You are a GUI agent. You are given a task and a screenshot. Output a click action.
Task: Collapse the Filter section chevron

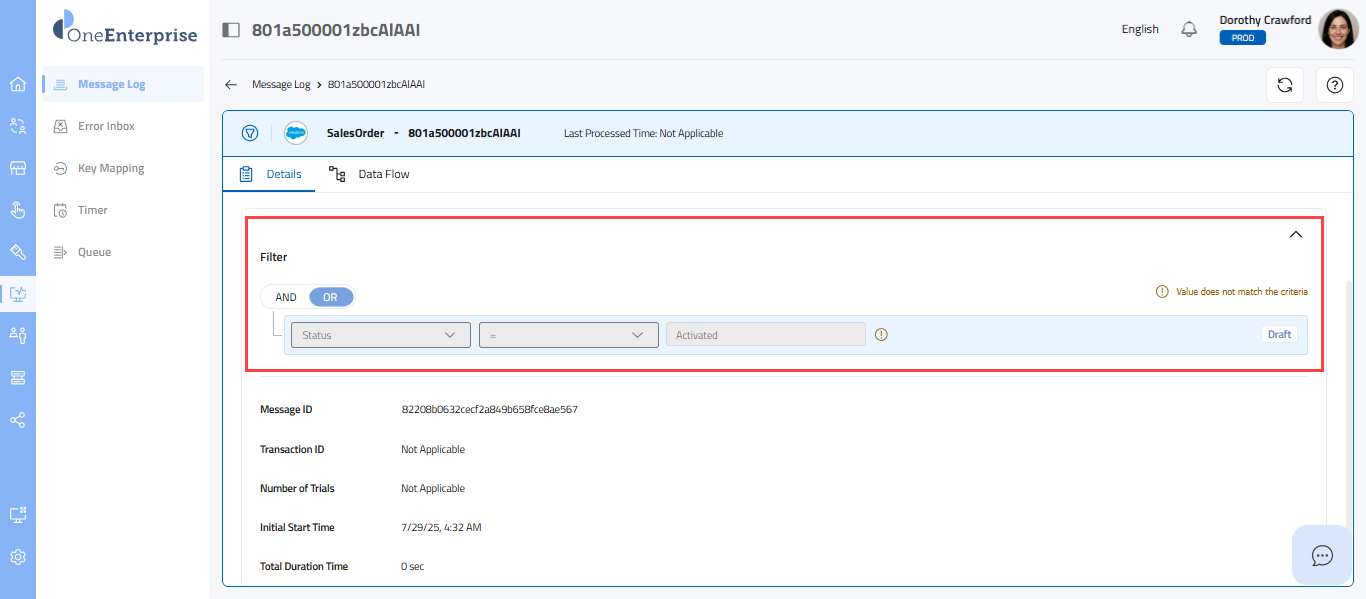point(1295,234)
